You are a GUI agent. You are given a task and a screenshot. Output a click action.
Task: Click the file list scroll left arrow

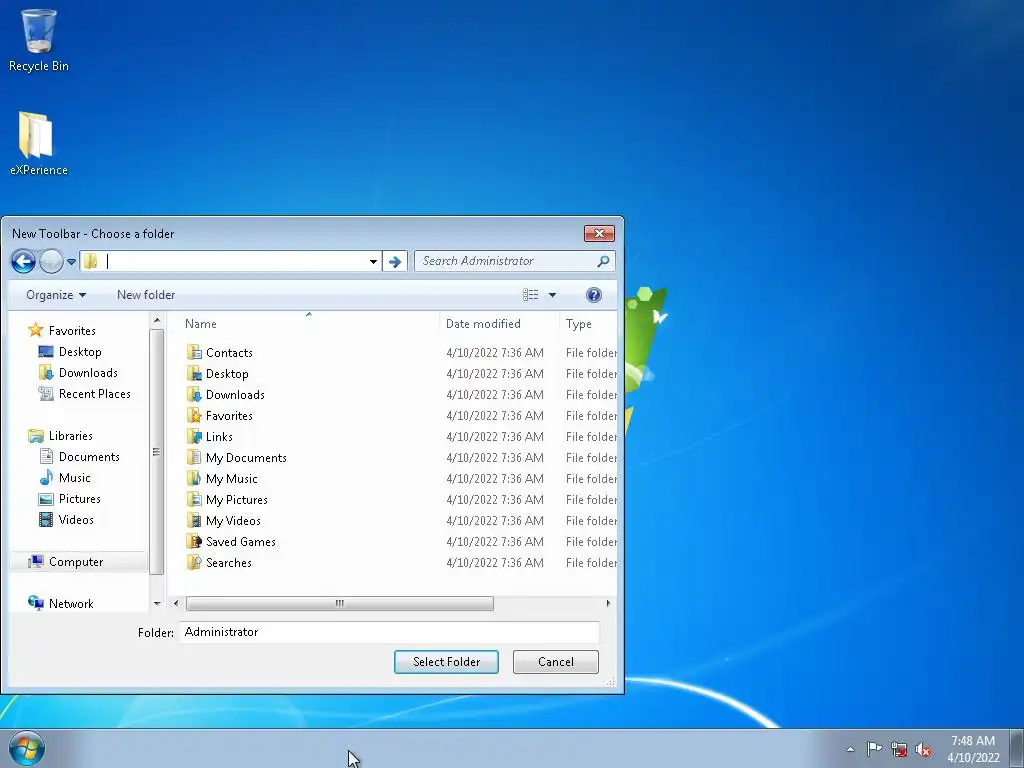pyautogui.click(x=176, y=603)
